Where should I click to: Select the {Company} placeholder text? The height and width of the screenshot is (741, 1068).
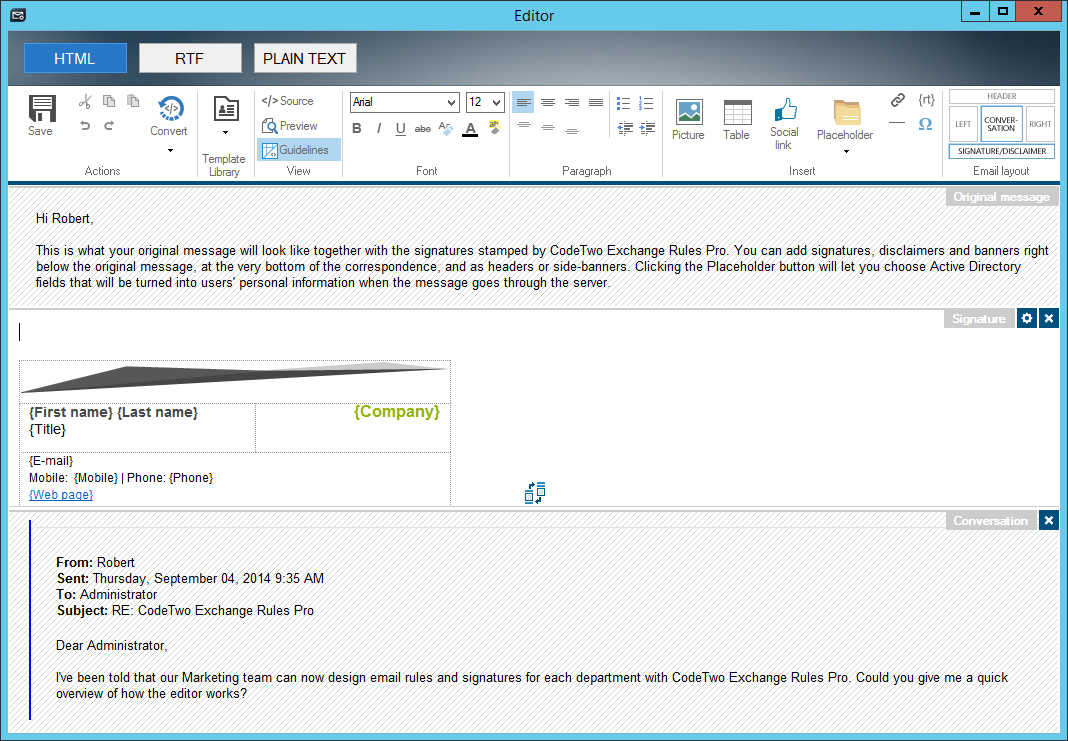(x=397, y=411)
